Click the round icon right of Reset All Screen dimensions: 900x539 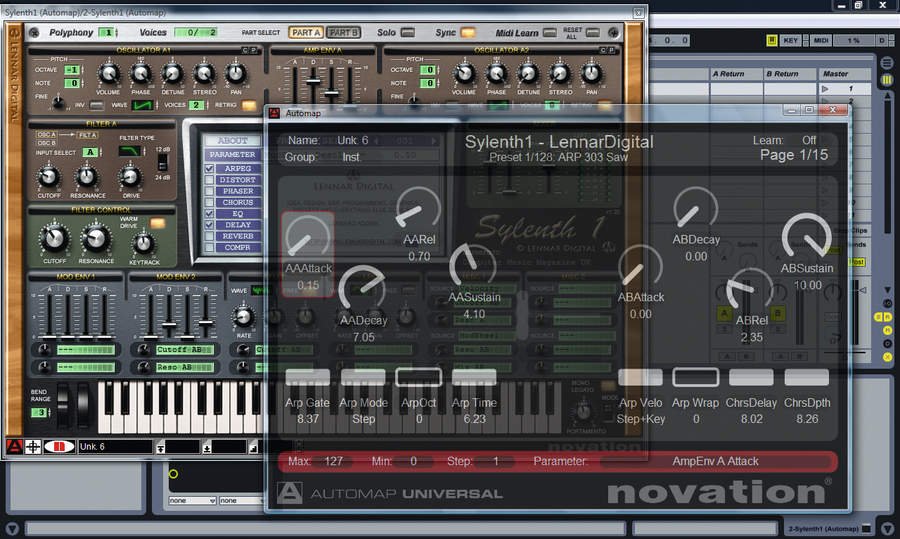[x=613, y=33]
